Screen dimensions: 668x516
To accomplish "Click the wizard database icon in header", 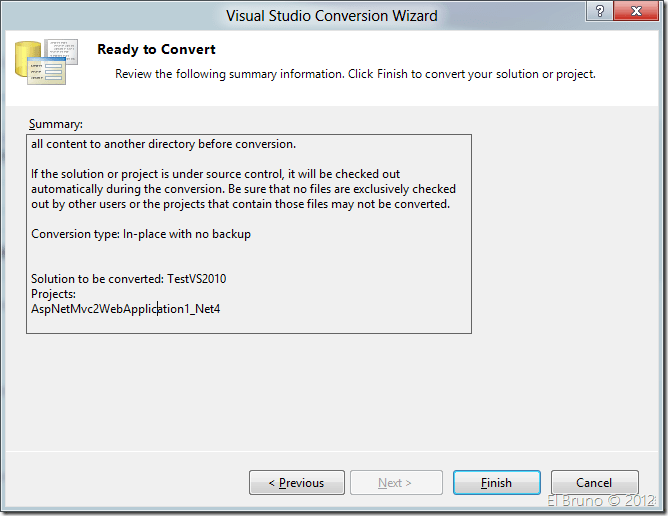I will 46,62.
